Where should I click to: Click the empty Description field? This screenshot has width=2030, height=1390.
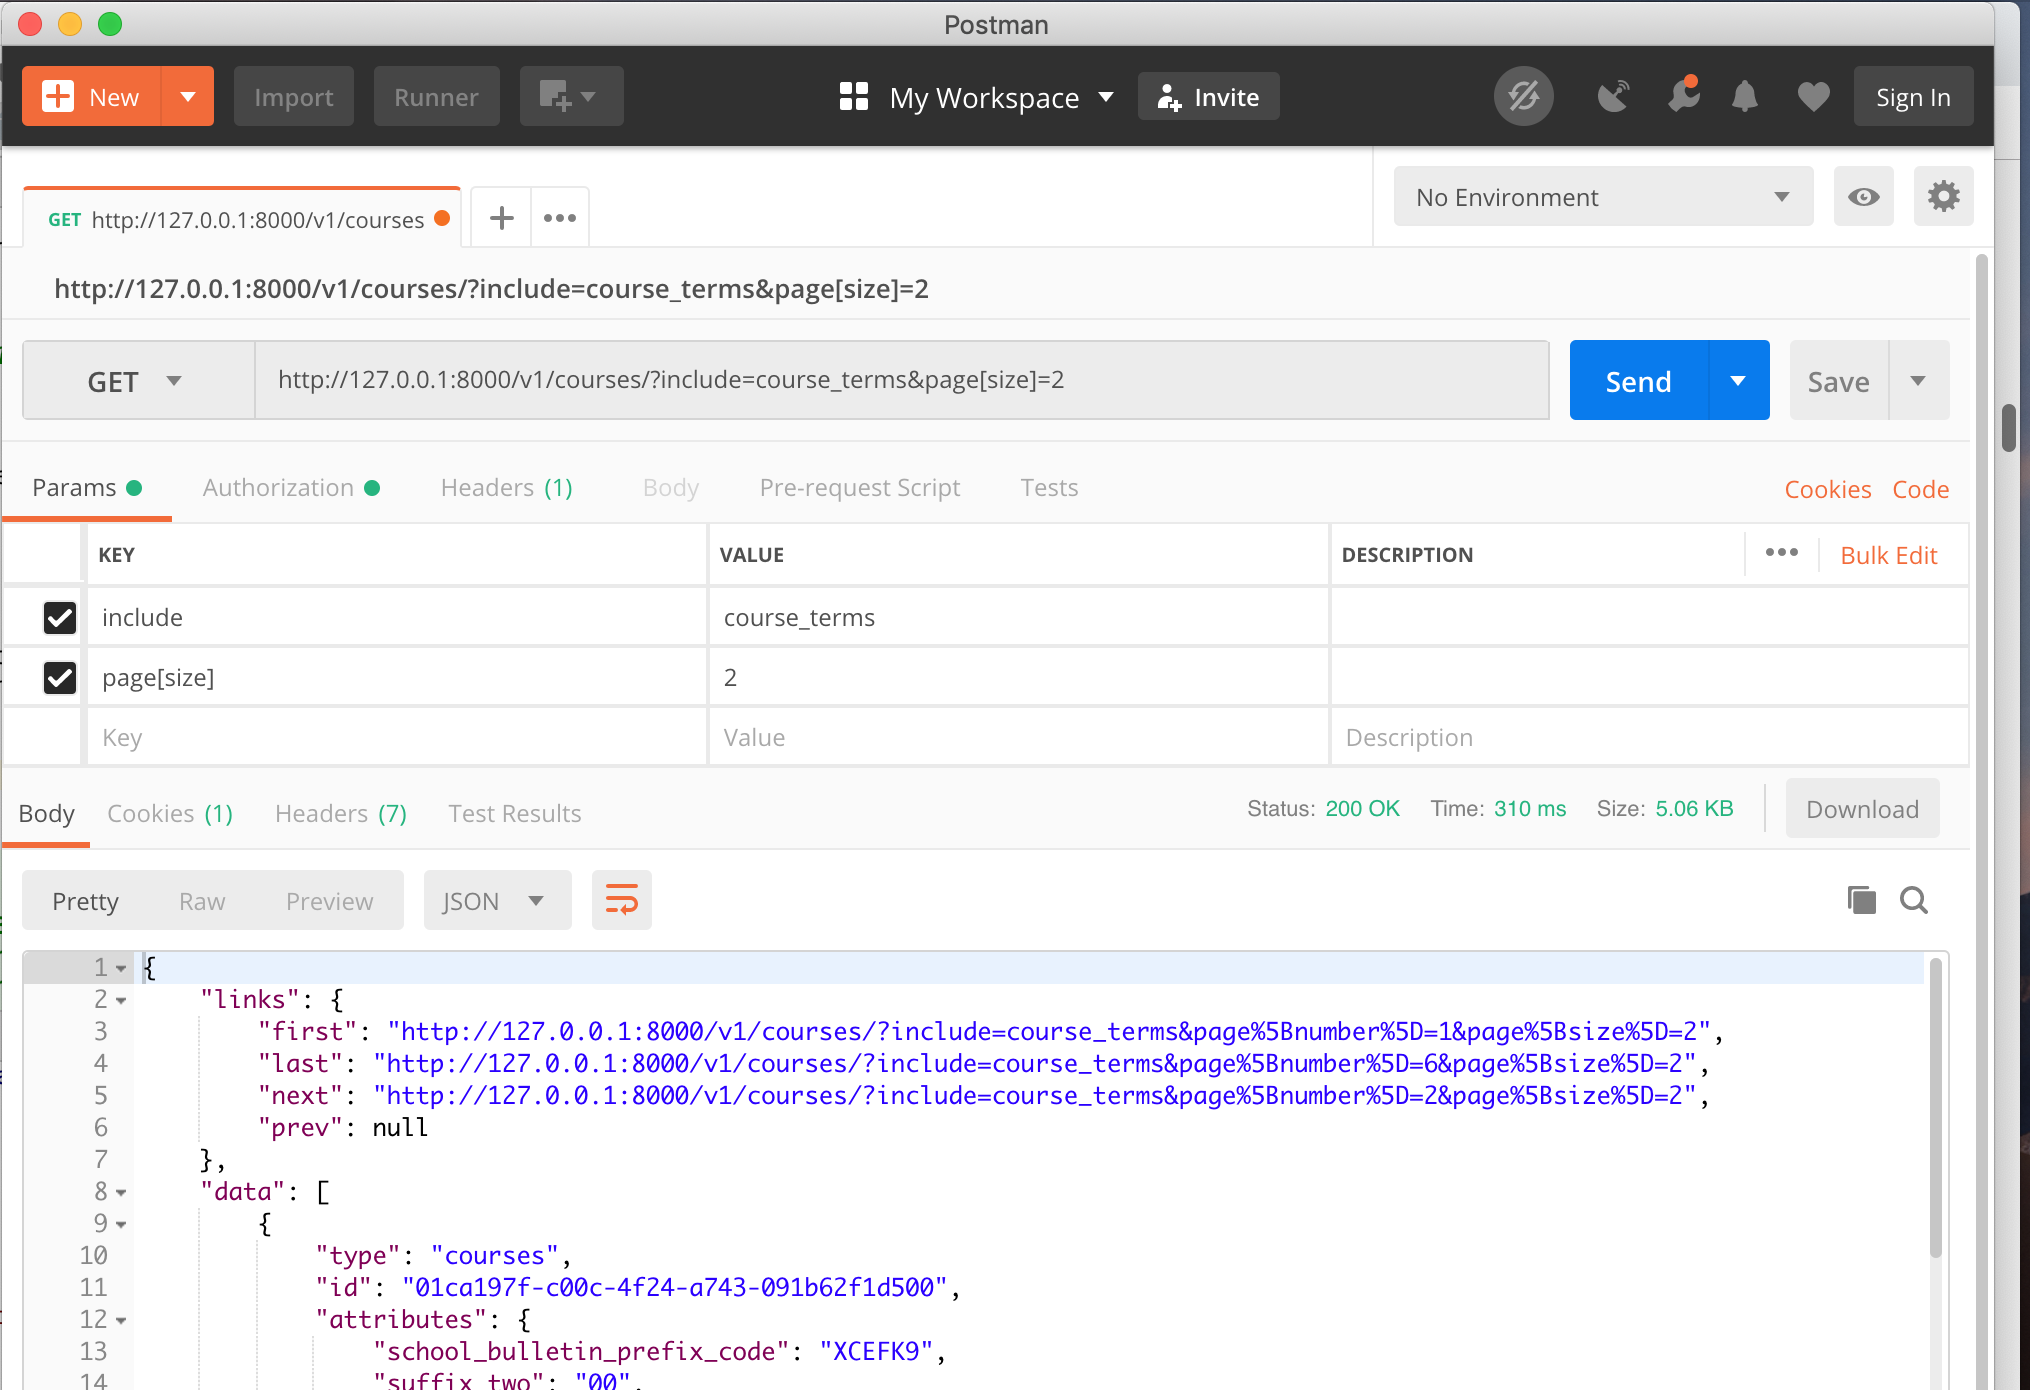(1650, 738)
